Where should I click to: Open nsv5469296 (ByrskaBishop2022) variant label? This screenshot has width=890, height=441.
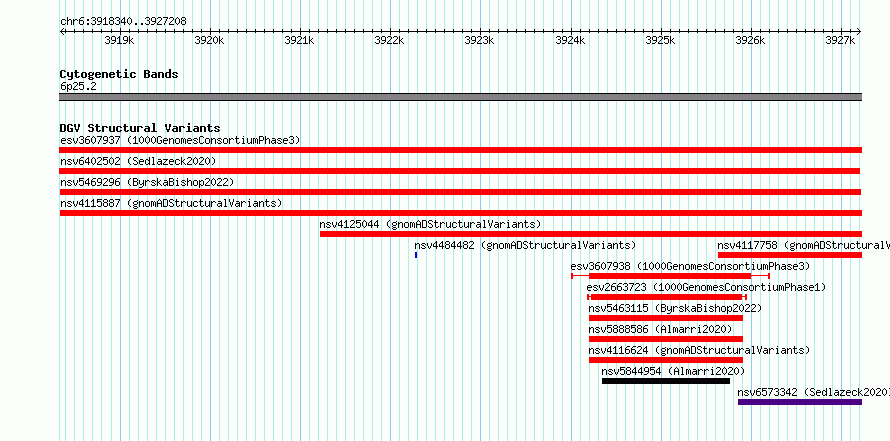147,182
